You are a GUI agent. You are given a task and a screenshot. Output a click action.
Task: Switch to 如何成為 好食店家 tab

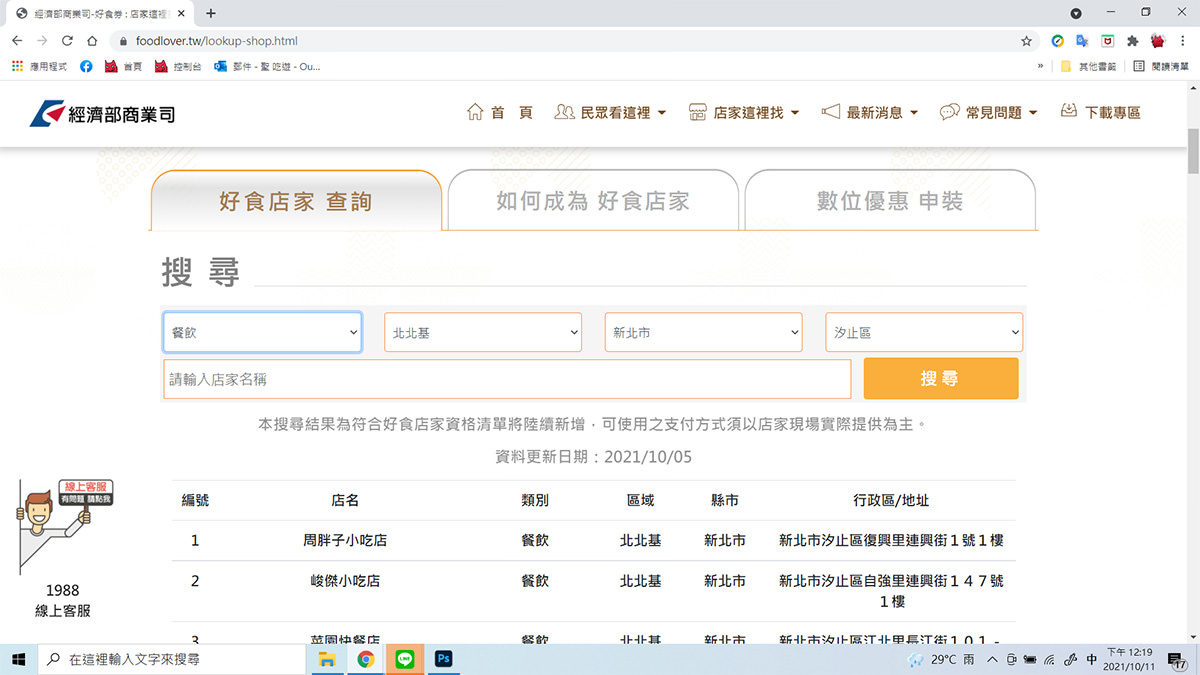(x=593, y=201)
